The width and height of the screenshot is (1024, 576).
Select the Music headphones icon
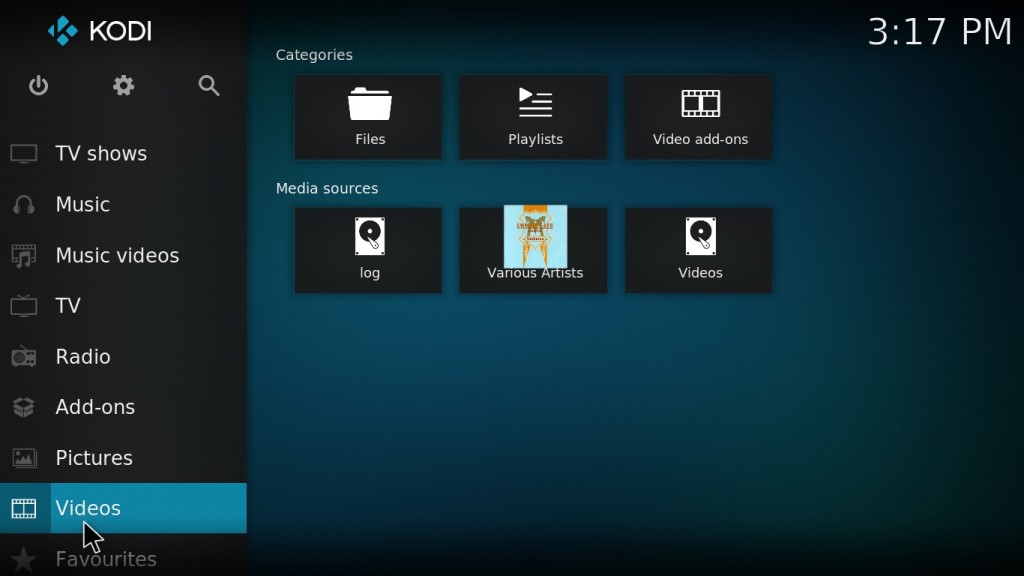24,204
